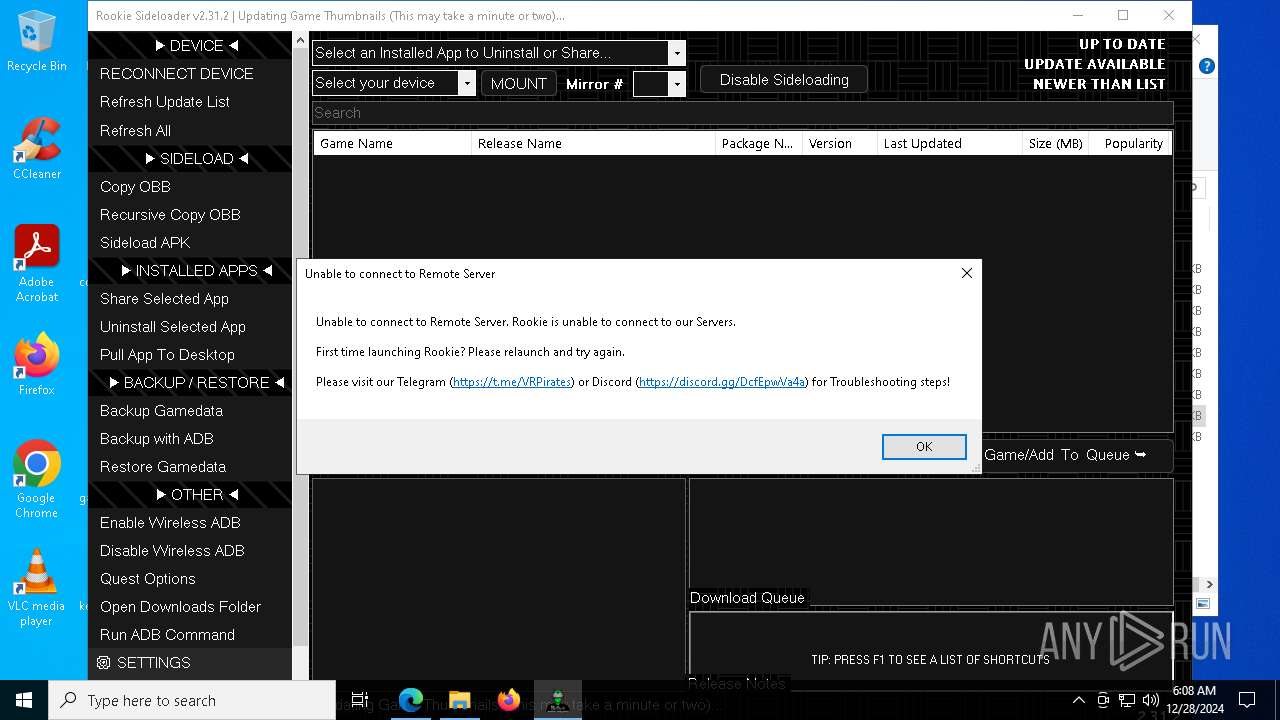Open Firefox desktop shortcut
The height and width of the screenshot is (720, 1280).
[x=37, y=364]
